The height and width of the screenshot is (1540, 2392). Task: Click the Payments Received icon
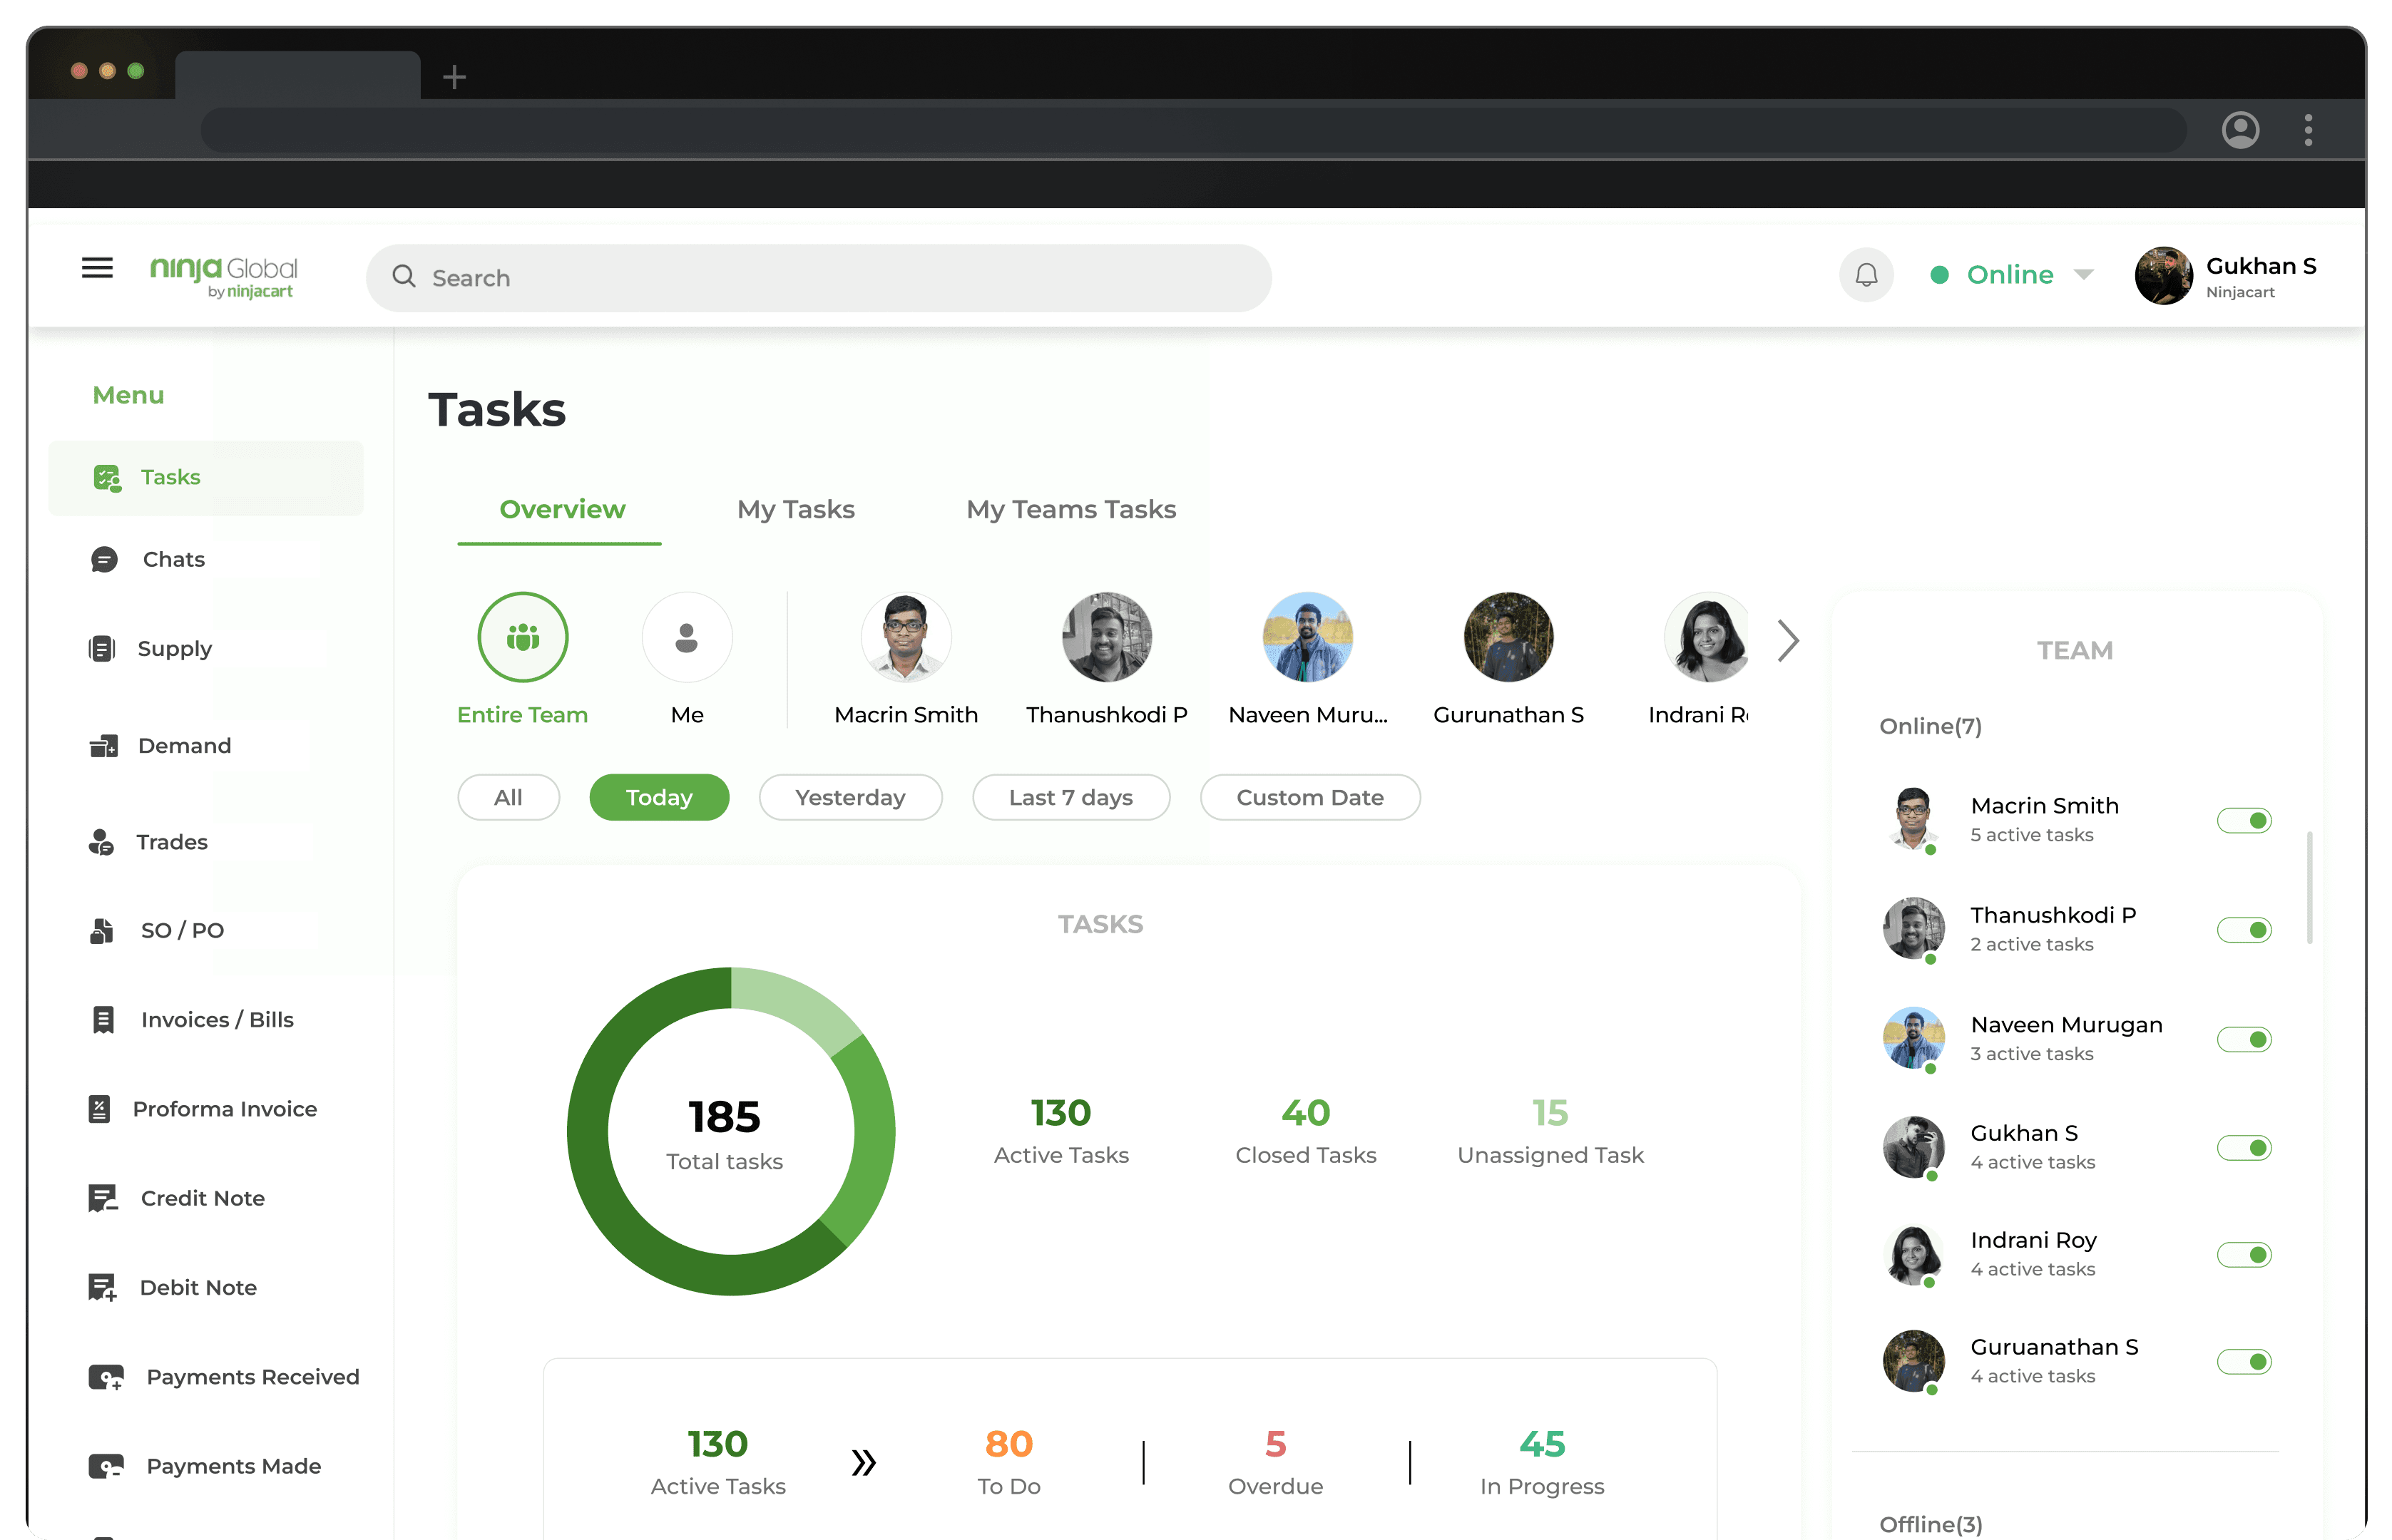[x=106, y=1377]
